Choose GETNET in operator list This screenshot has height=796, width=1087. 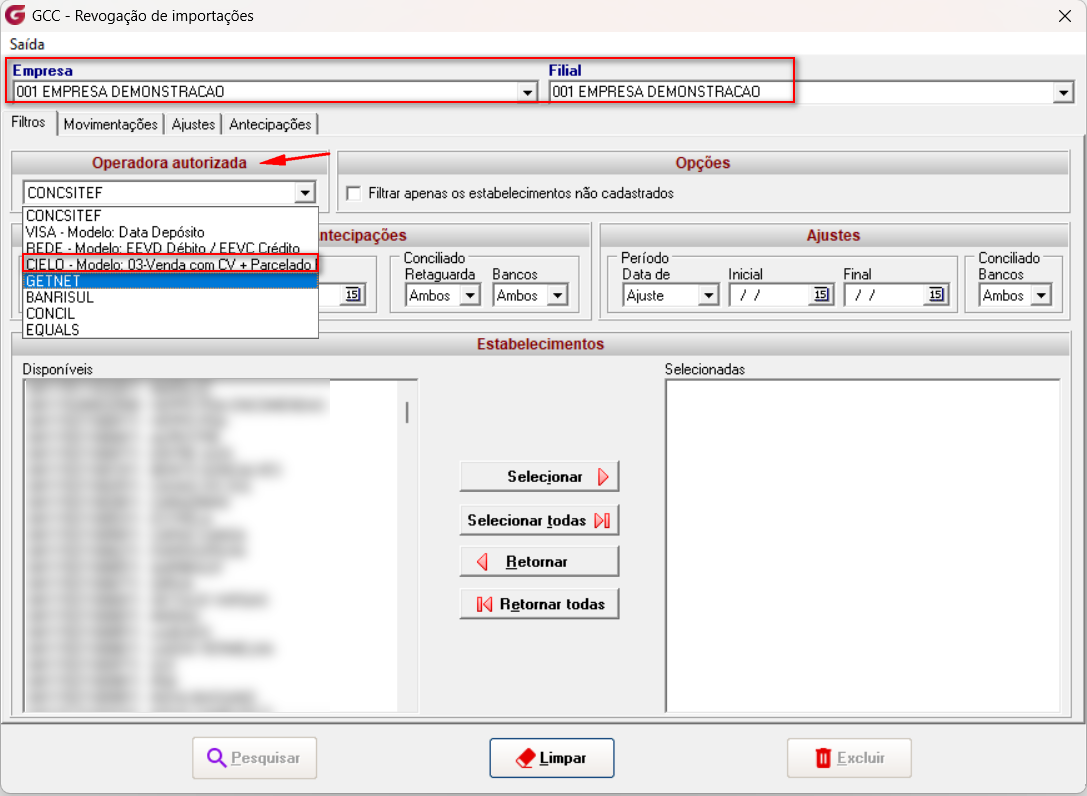[x=171, y=281]
